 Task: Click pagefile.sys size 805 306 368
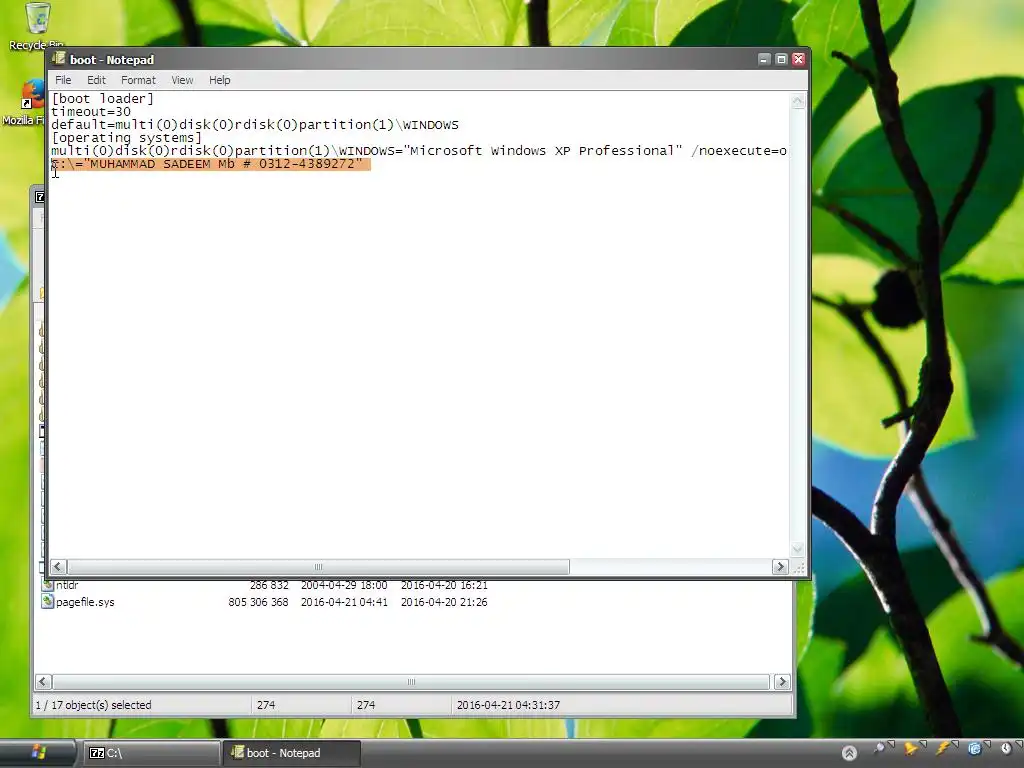pos(258,602)
